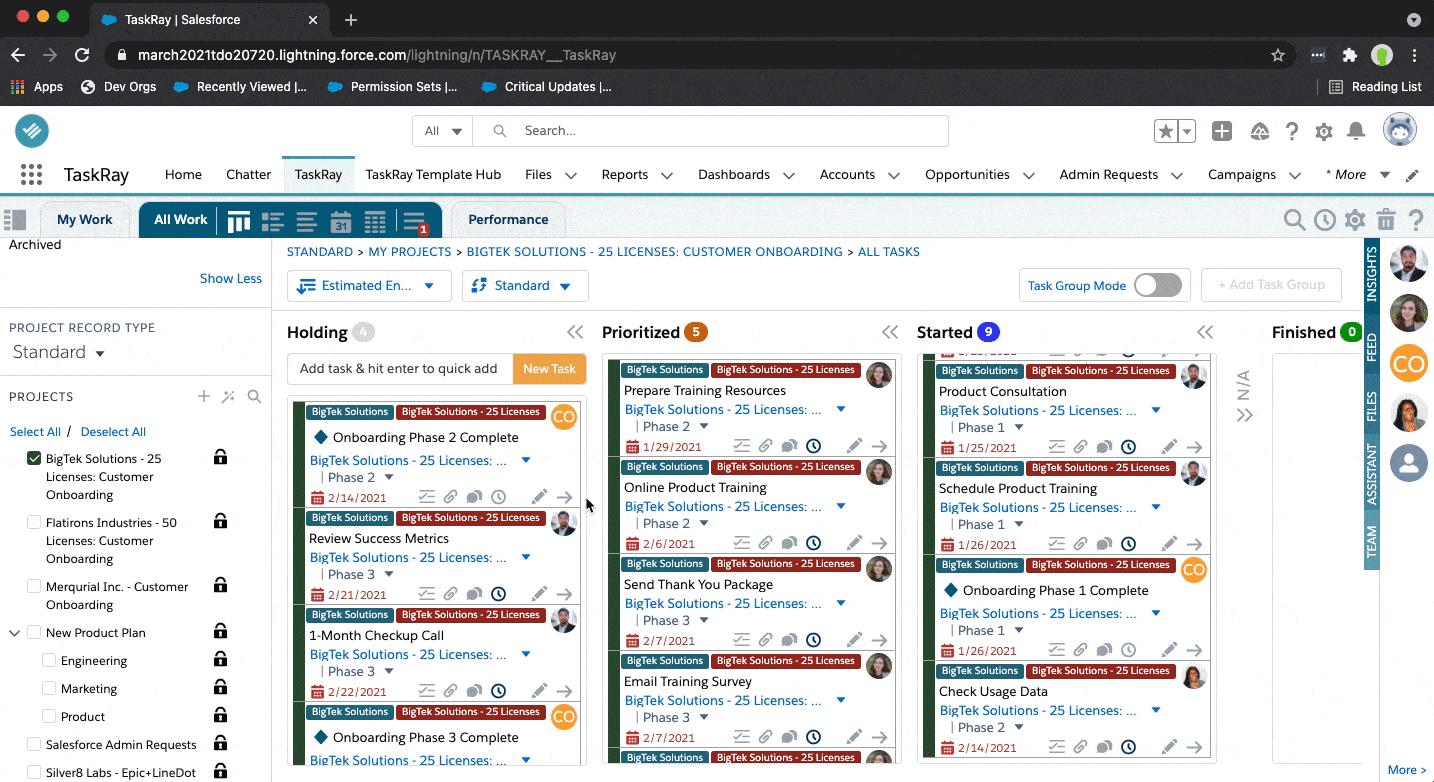Open TaskRay settings gear icon
The height and width of the screenshot is (782, 1434).
pyautogui.click(x=1355, y=220)
